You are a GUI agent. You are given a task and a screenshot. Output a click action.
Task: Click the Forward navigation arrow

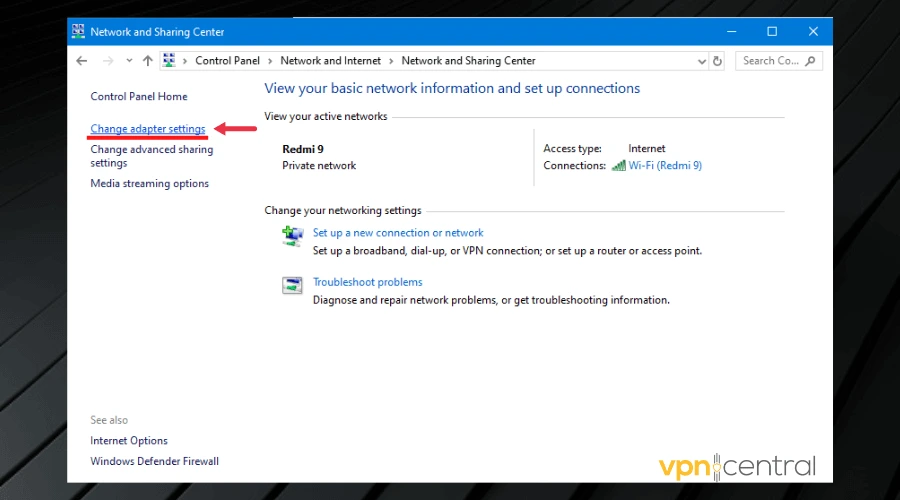(x=107, y=61)
